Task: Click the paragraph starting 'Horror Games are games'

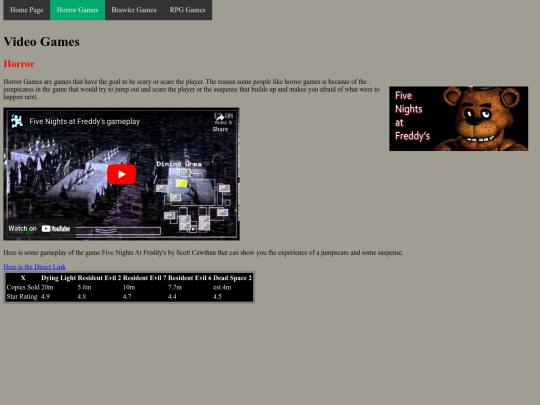Action: click(191, 89)
